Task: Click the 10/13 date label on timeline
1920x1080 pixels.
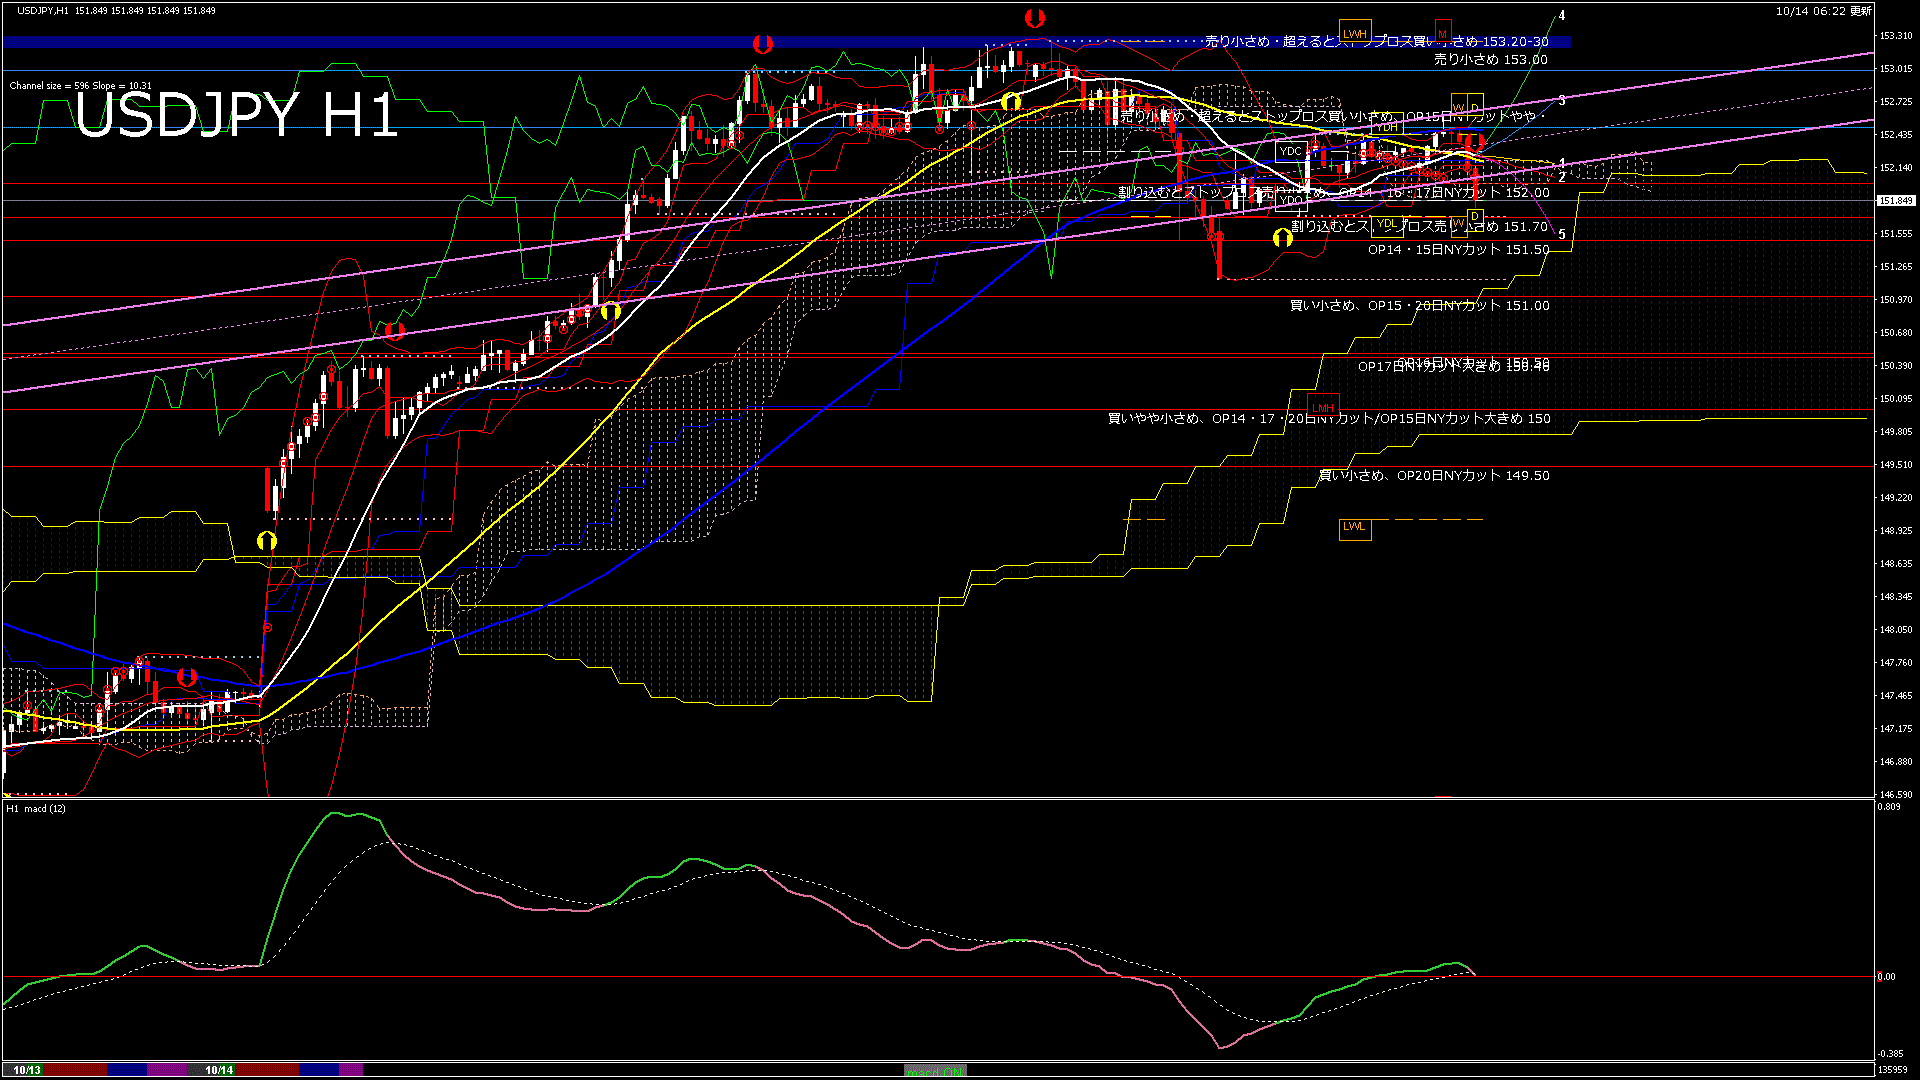Action: (x=27, y=1070)
